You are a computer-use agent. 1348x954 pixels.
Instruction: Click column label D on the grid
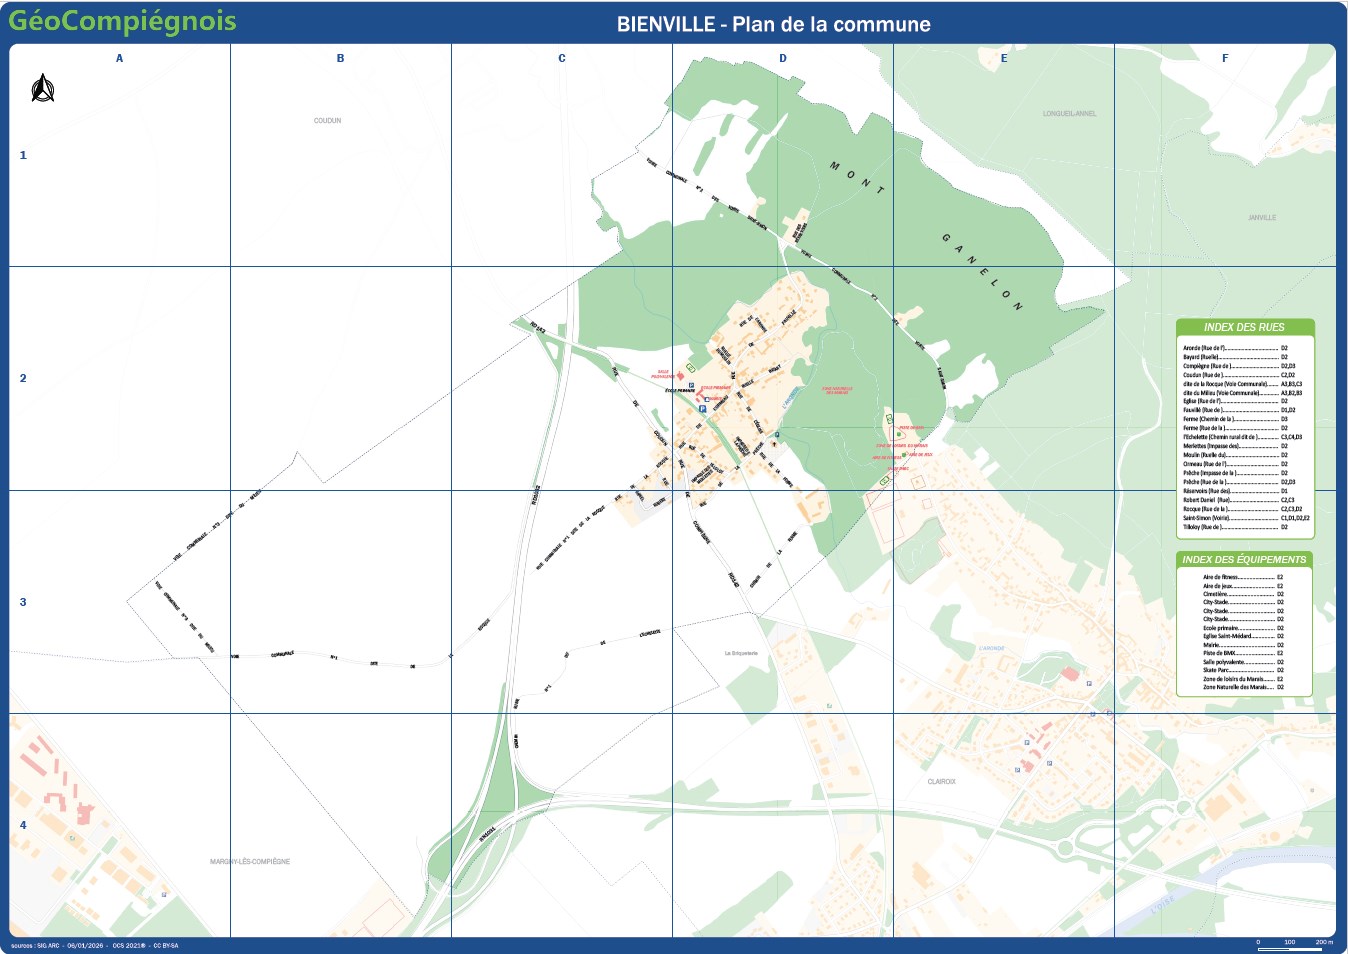[783, 58]
